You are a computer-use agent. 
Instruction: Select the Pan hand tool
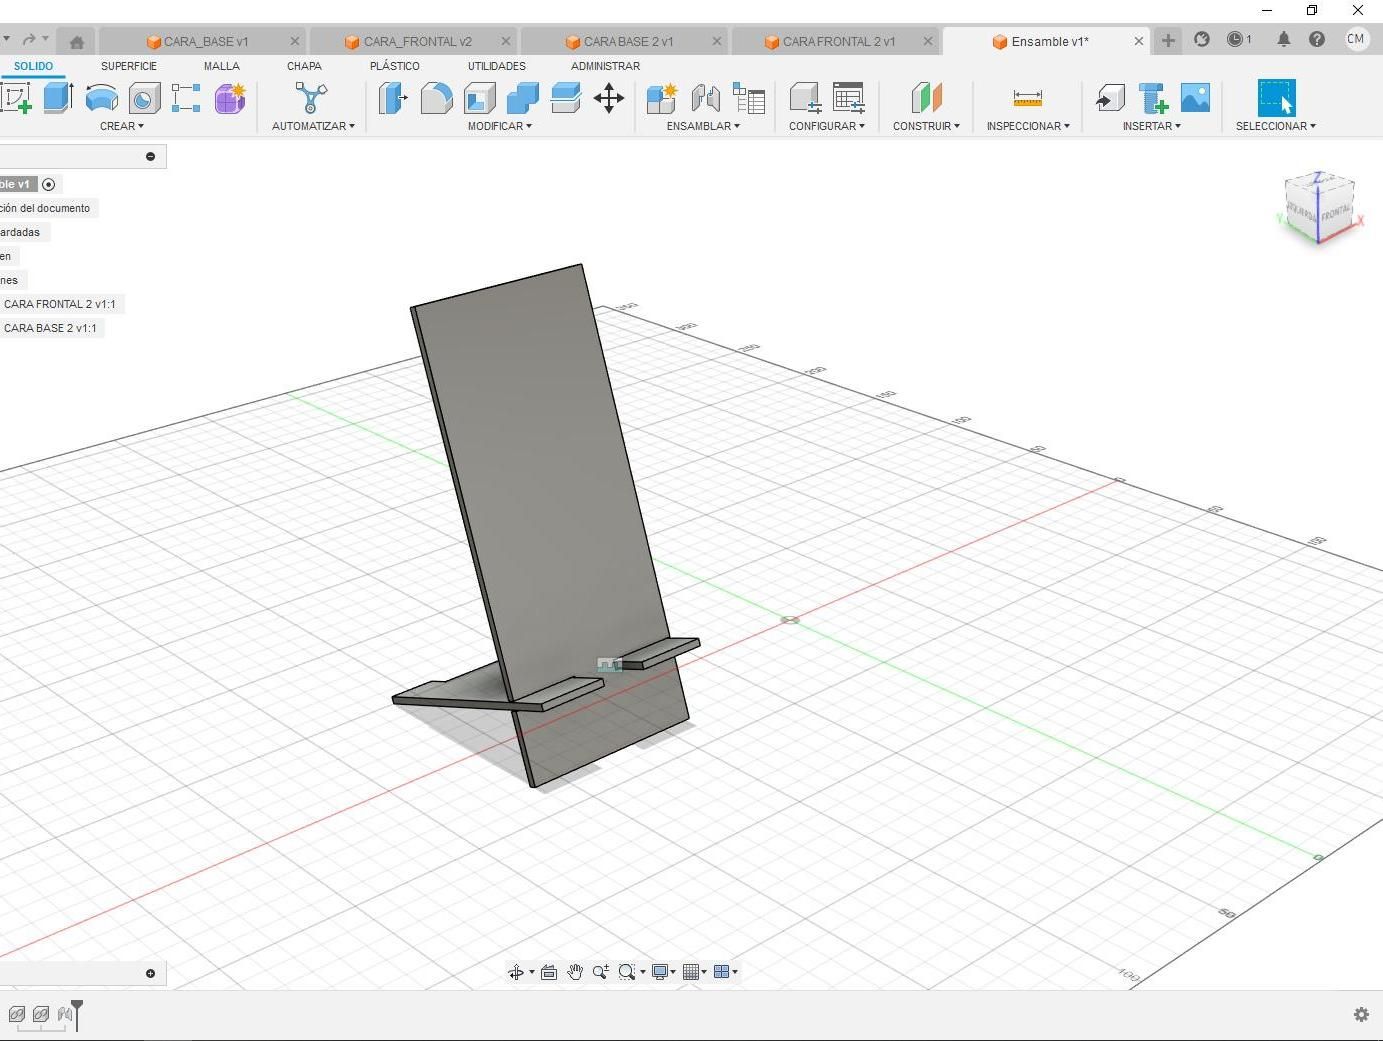[x=575, y=972]
